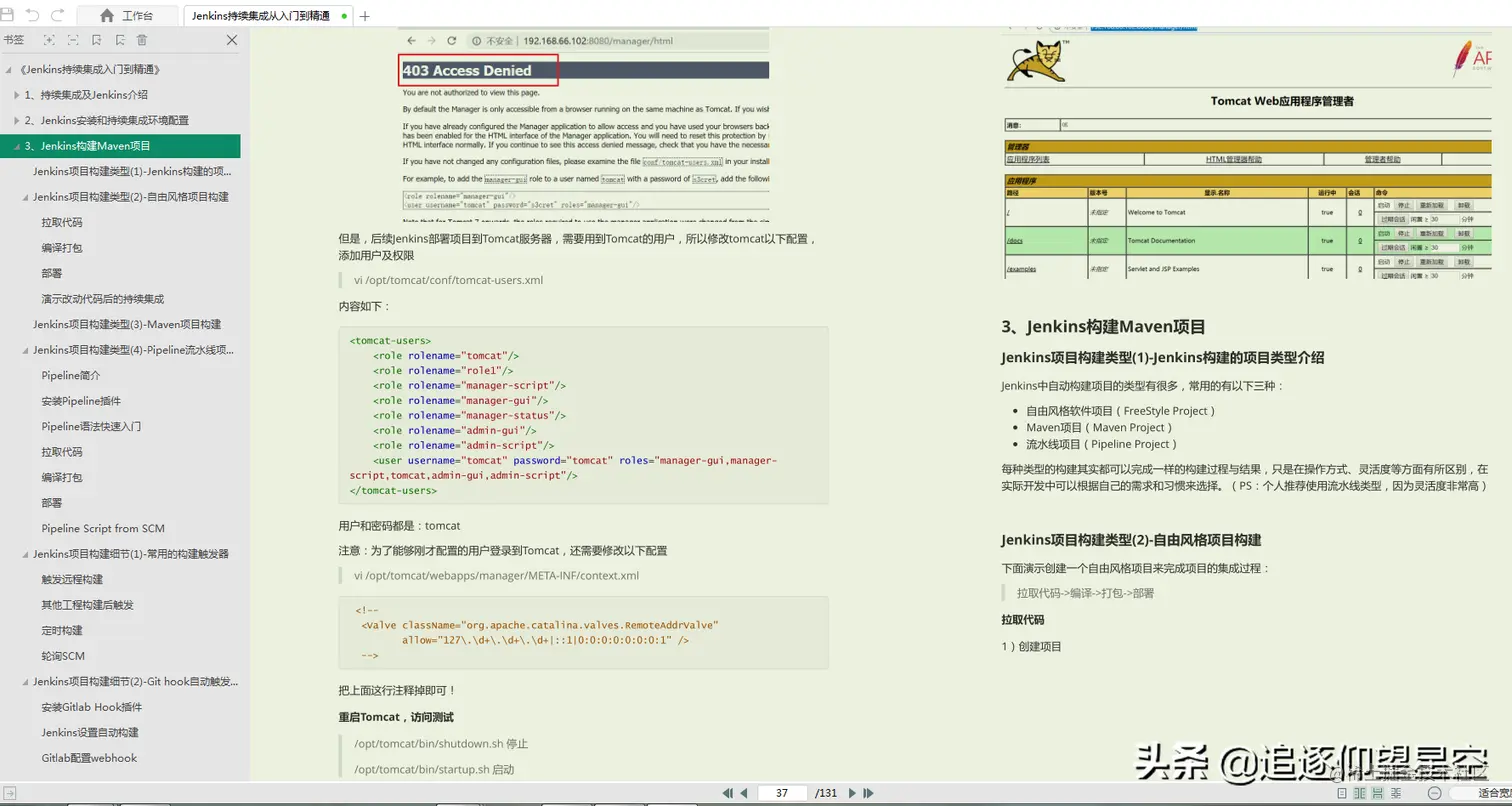Click the text 拉取代码->编译->打包->部署

coord(1085,593)
